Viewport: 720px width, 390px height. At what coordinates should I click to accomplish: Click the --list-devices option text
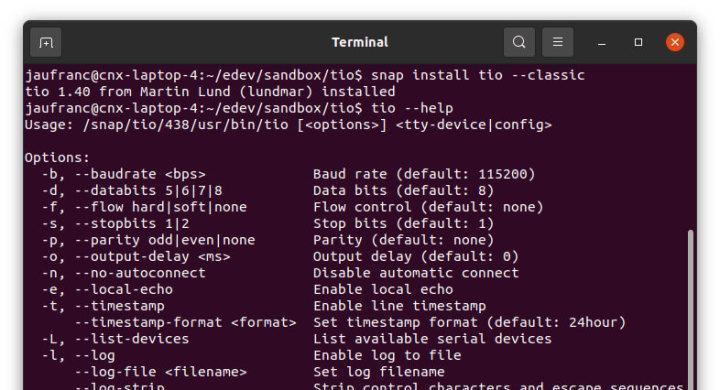pyautogui.click(x=132, y=339)
